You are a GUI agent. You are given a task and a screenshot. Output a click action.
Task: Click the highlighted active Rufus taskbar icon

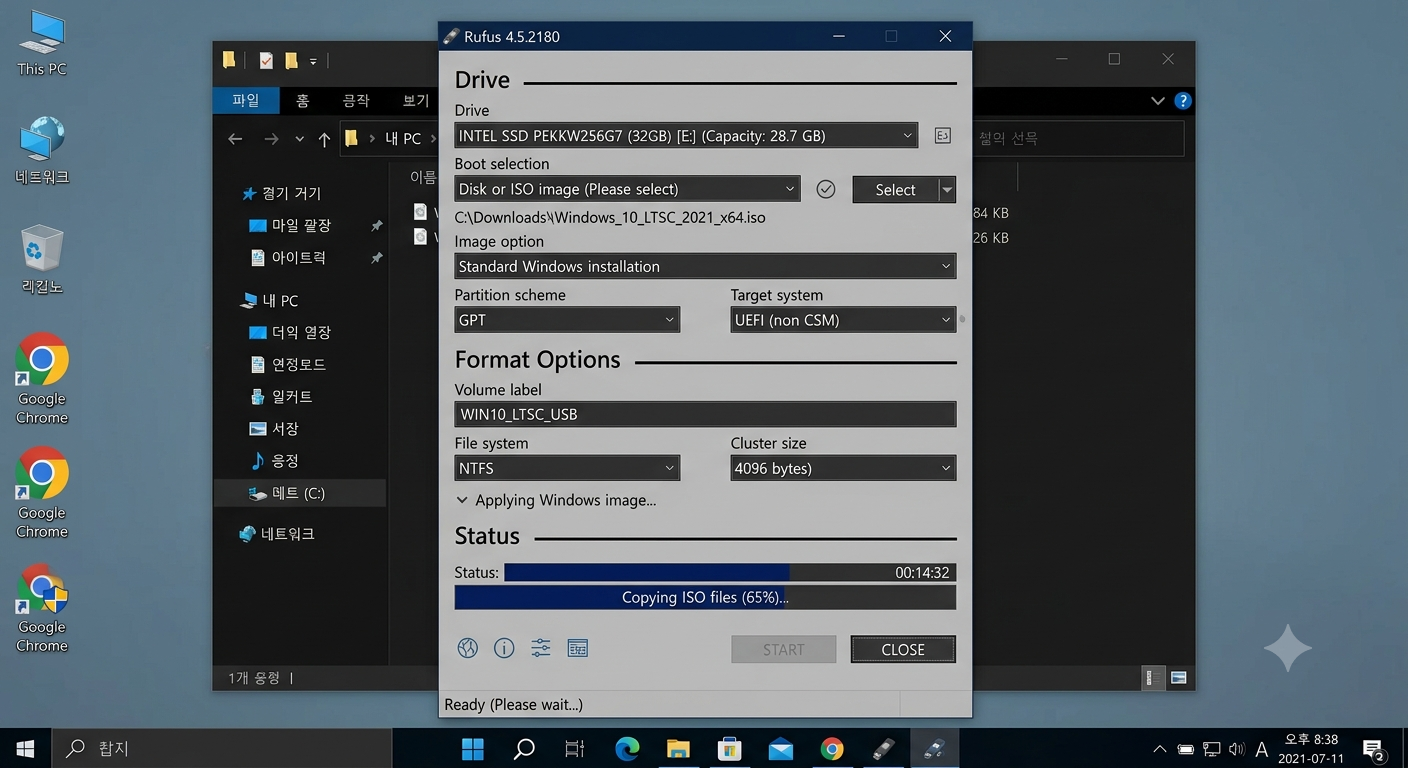point(933,748)
